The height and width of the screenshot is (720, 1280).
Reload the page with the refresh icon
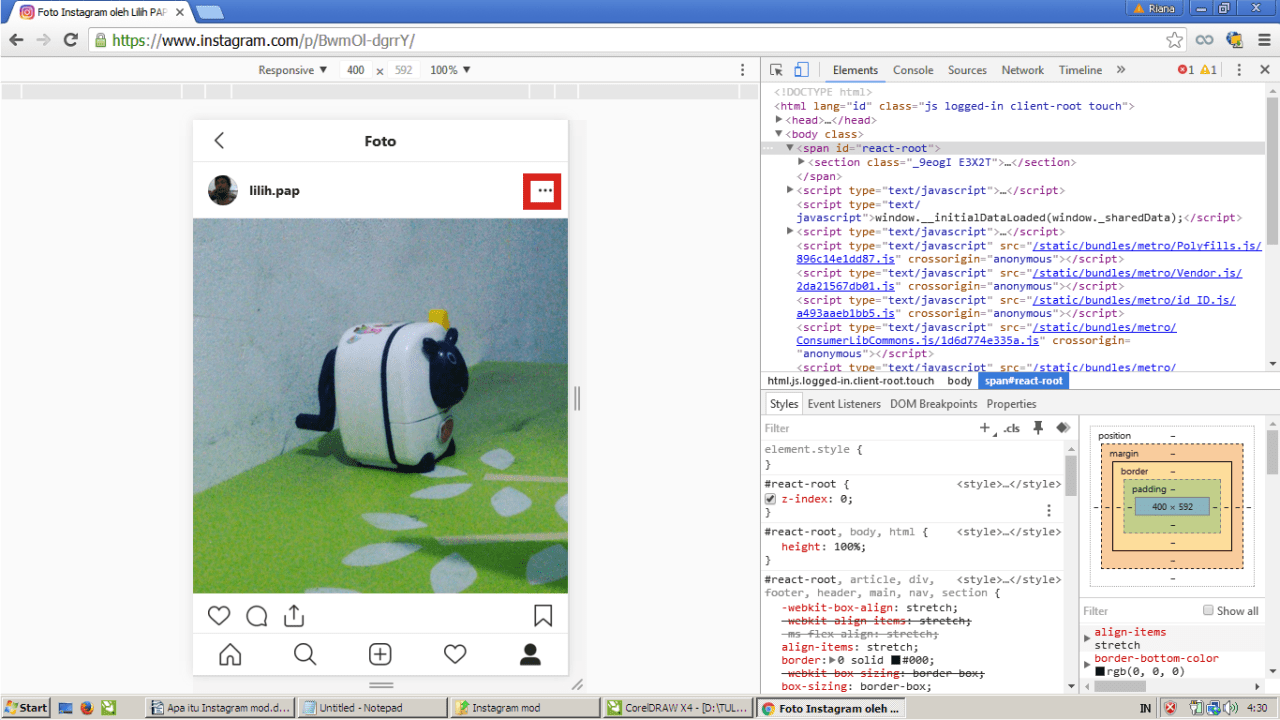[x=70, y=40]
